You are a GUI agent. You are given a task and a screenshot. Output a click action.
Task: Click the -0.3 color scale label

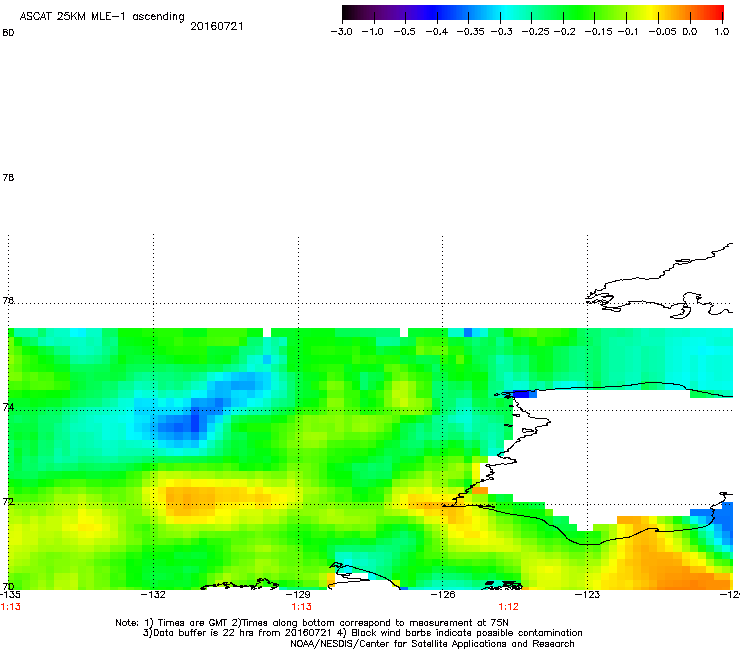click(x=502, y=32)
